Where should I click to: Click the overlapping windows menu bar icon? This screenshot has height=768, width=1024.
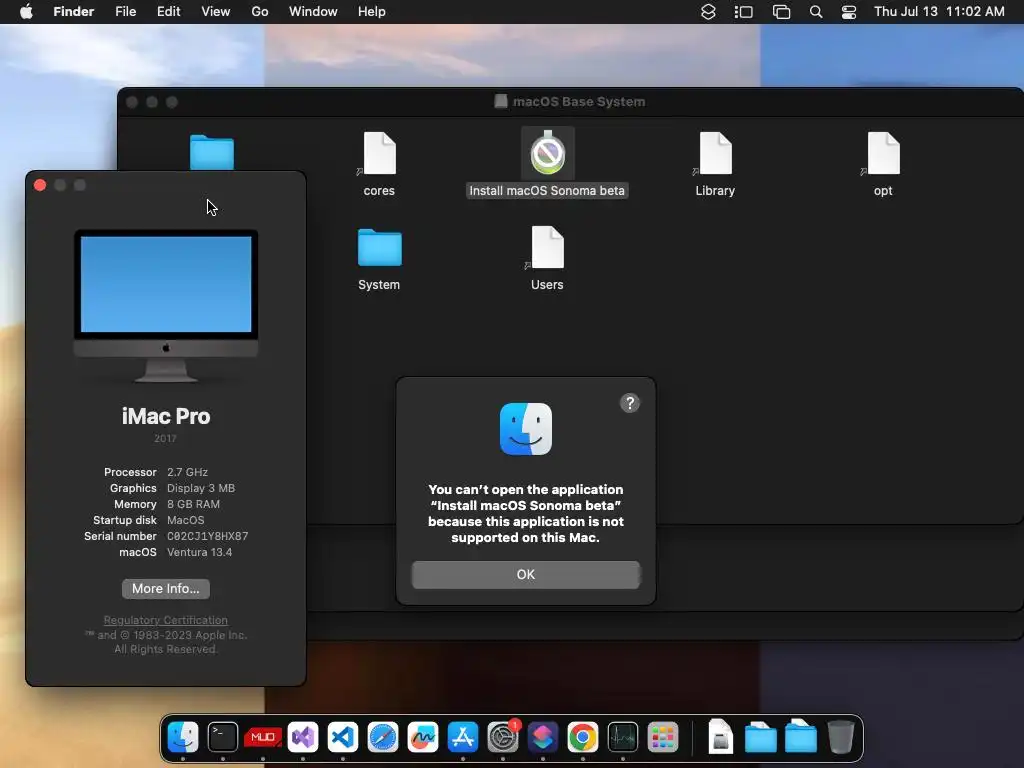click(781, 12)
